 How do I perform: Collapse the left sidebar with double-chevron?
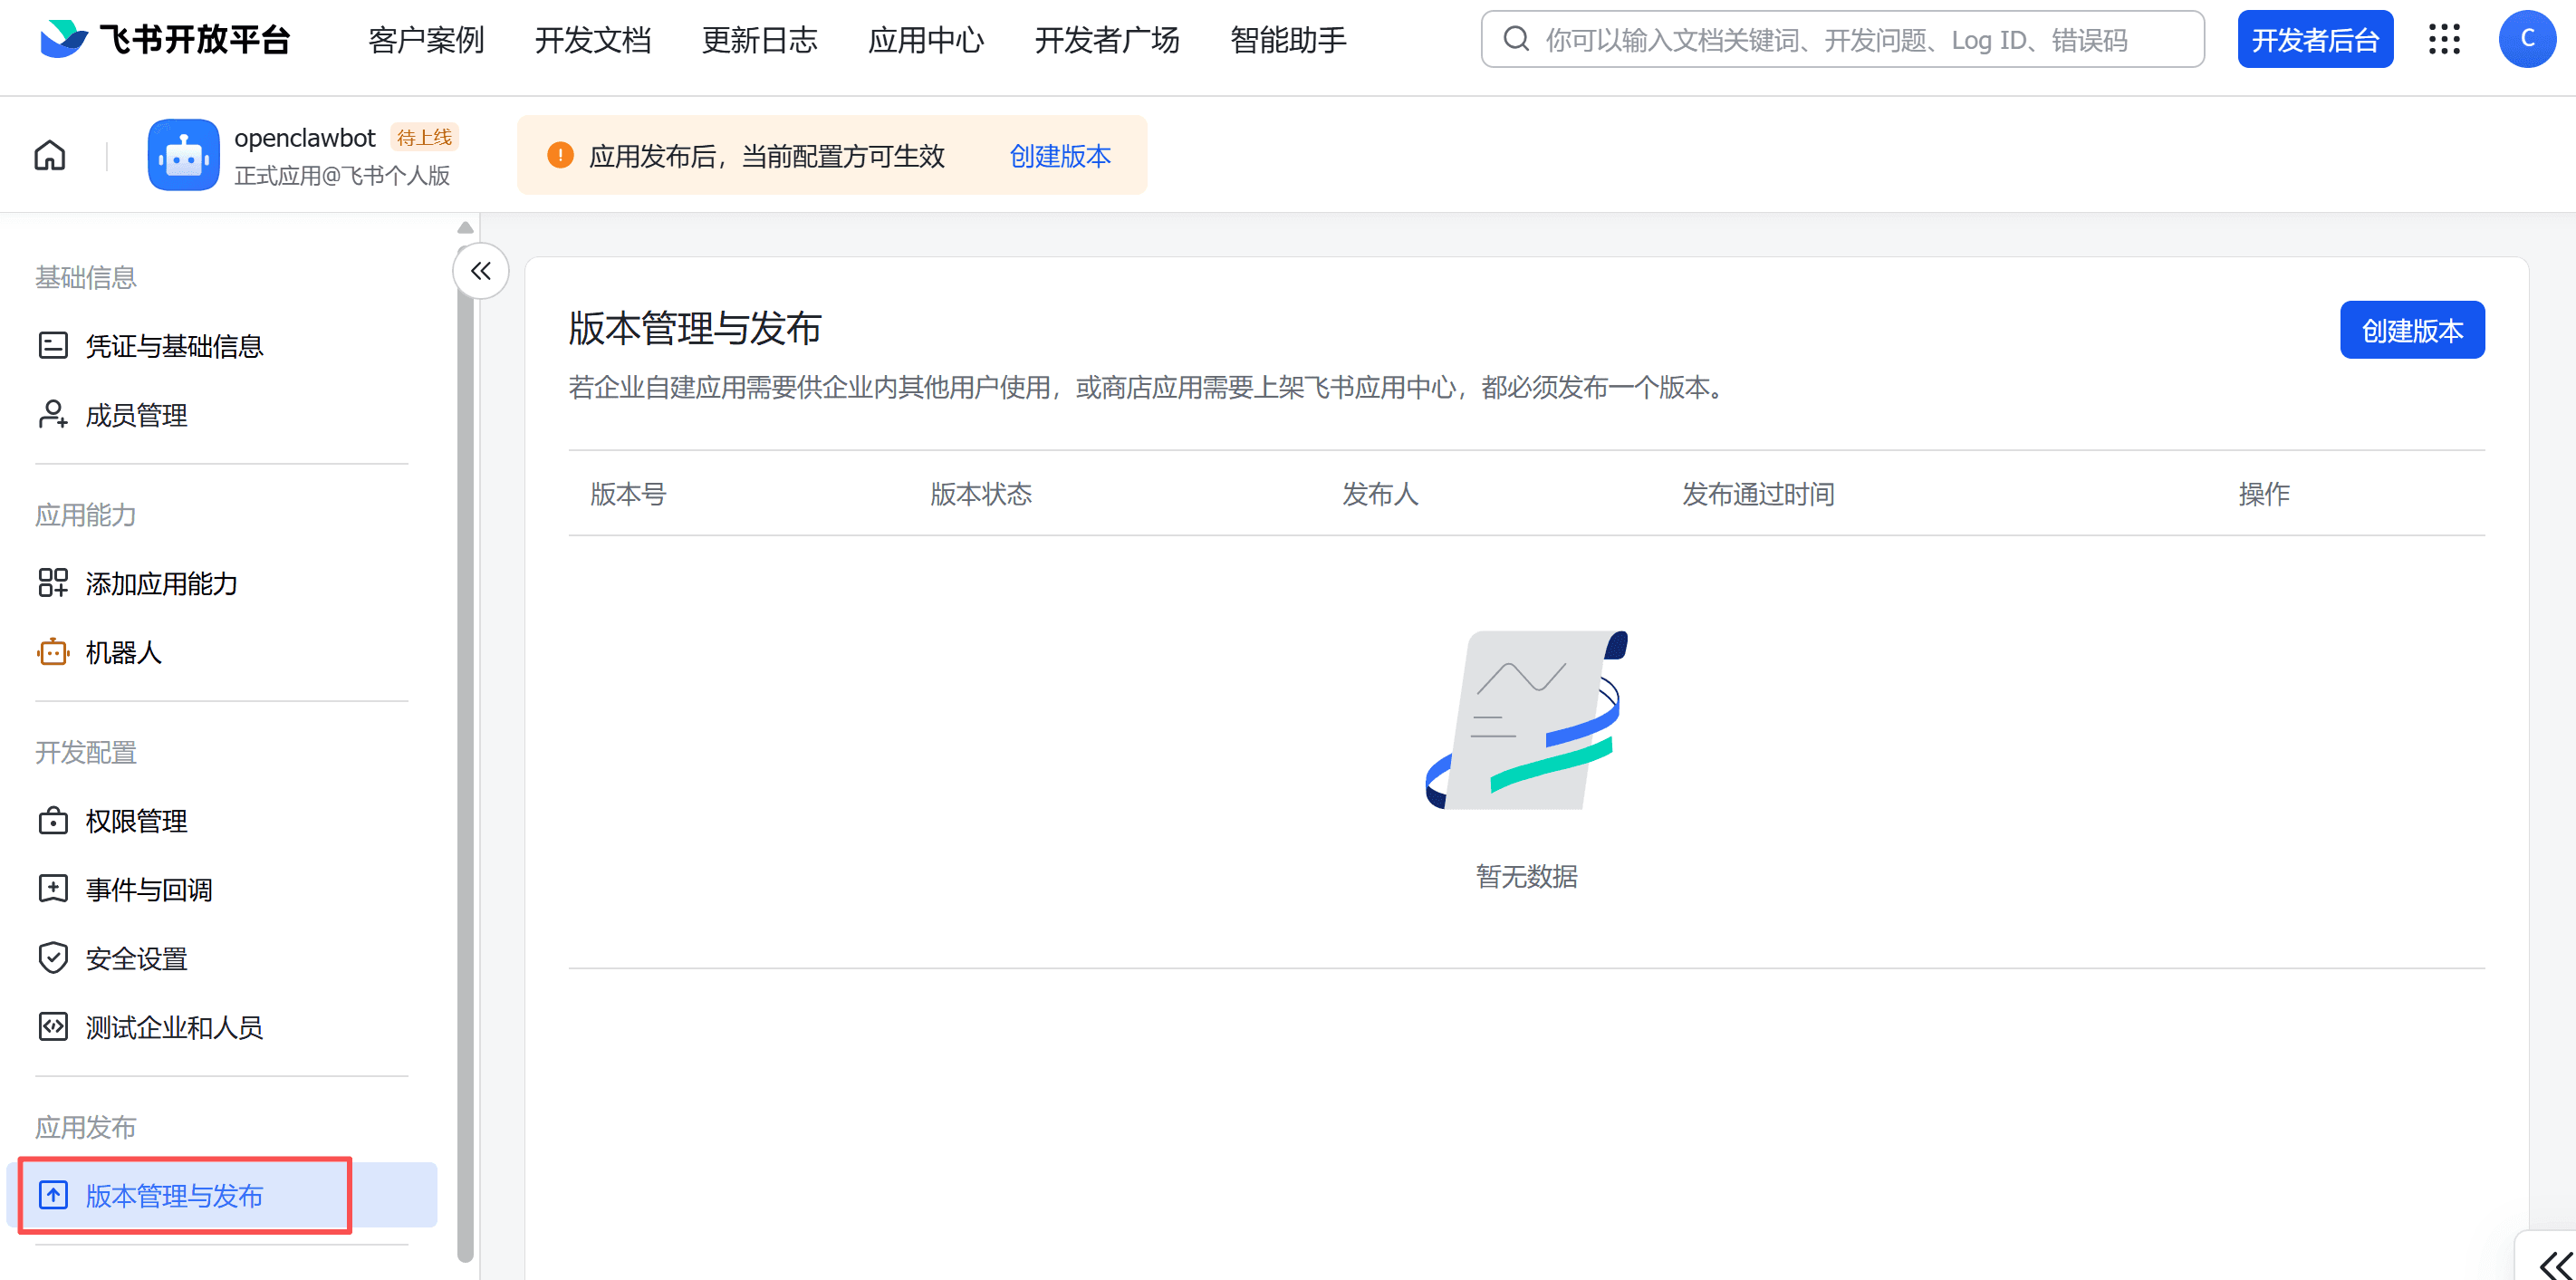[x=481, y=271]
